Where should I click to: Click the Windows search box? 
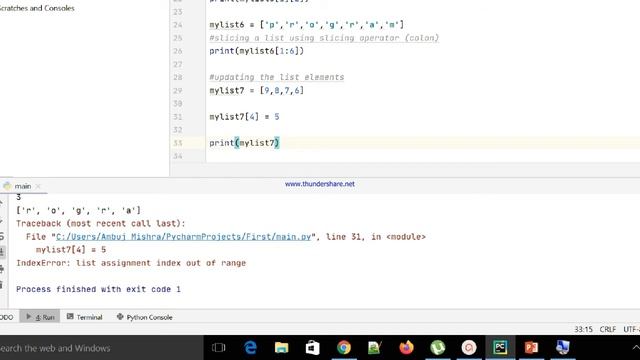tap(101, 348)
